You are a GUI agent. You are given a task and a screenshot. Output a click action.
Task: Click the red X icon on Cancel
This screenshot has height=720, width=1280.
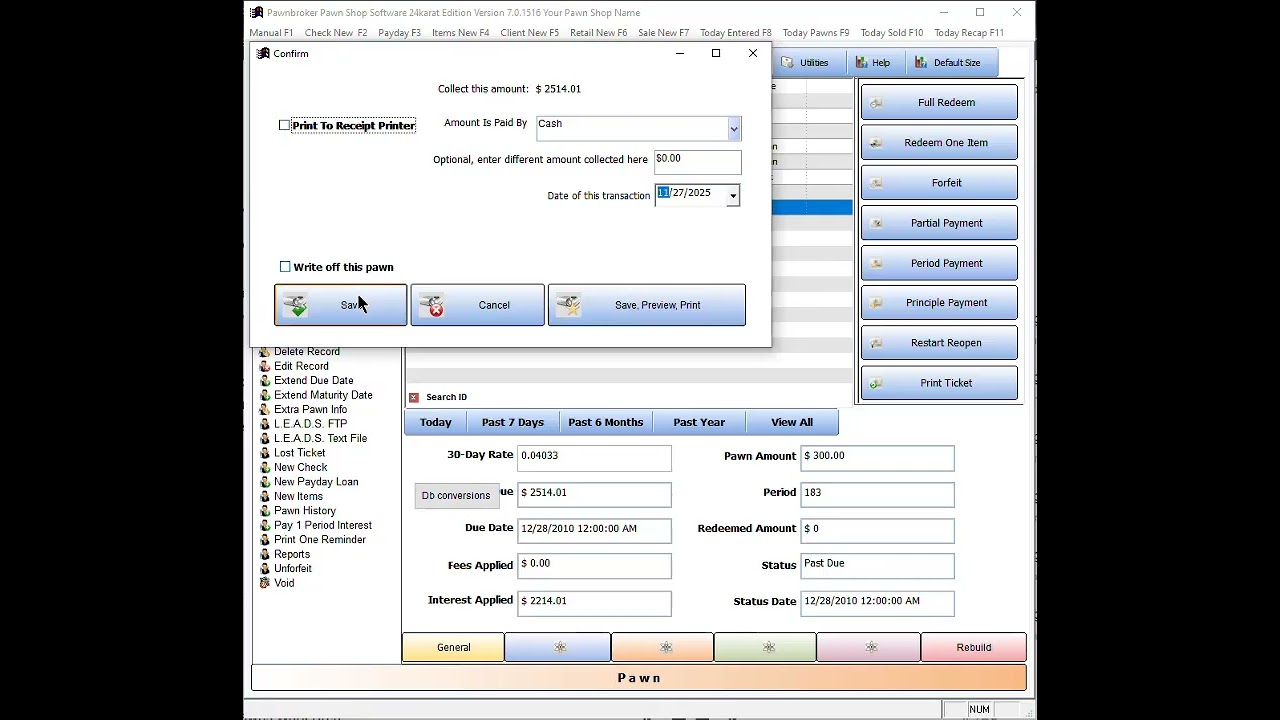[x=432, y=305]
